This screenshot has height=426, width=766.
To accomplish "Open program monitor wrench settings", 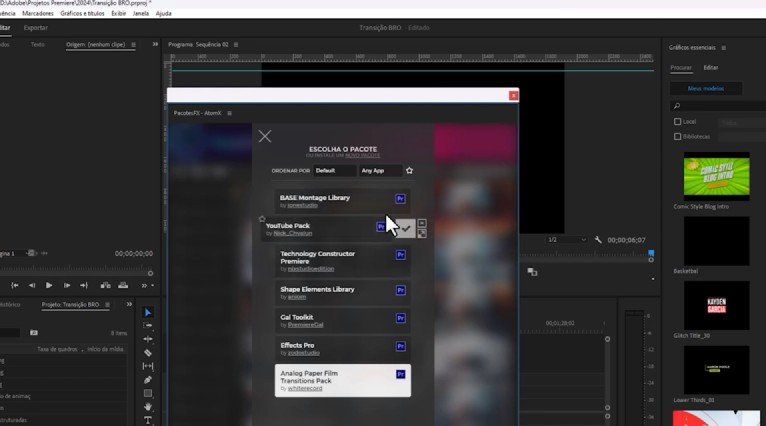I will (x=598, y=240).
